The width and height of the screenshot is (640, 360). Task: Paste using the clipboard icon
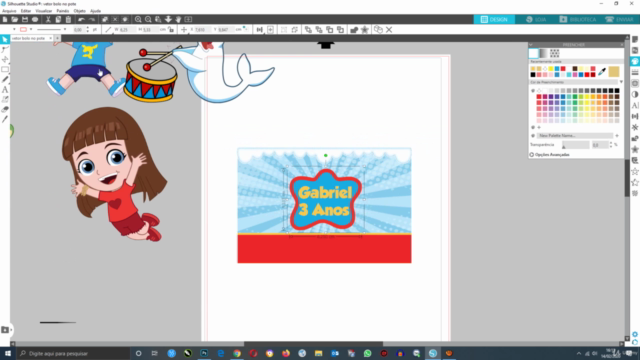point(68,19)
